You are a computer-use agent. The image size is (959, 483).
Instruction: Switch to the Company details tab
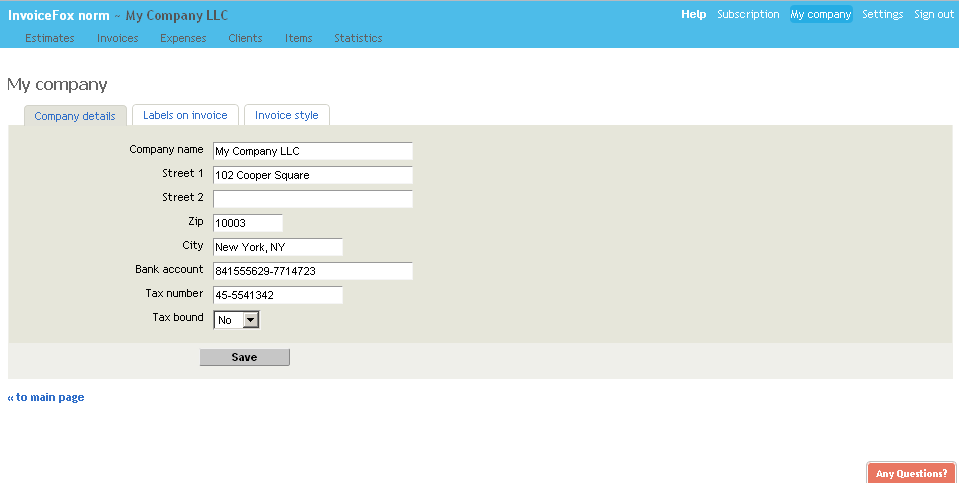(x=75, y=116)
